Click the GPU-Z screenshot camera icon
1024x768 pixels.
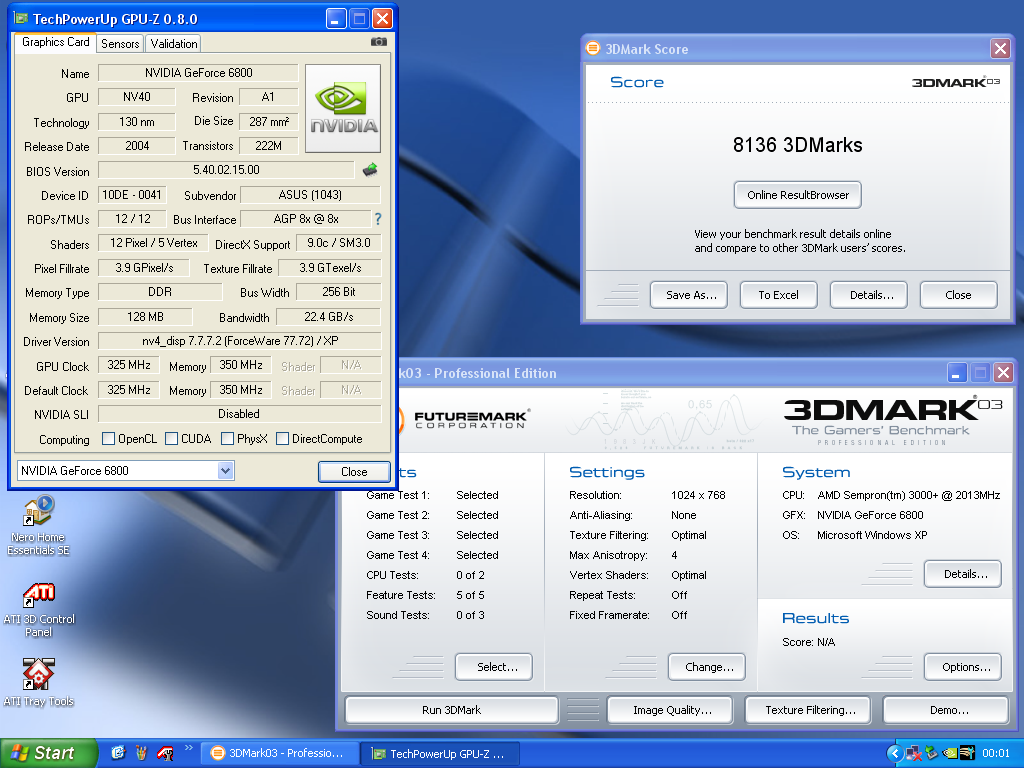point(379,42)
